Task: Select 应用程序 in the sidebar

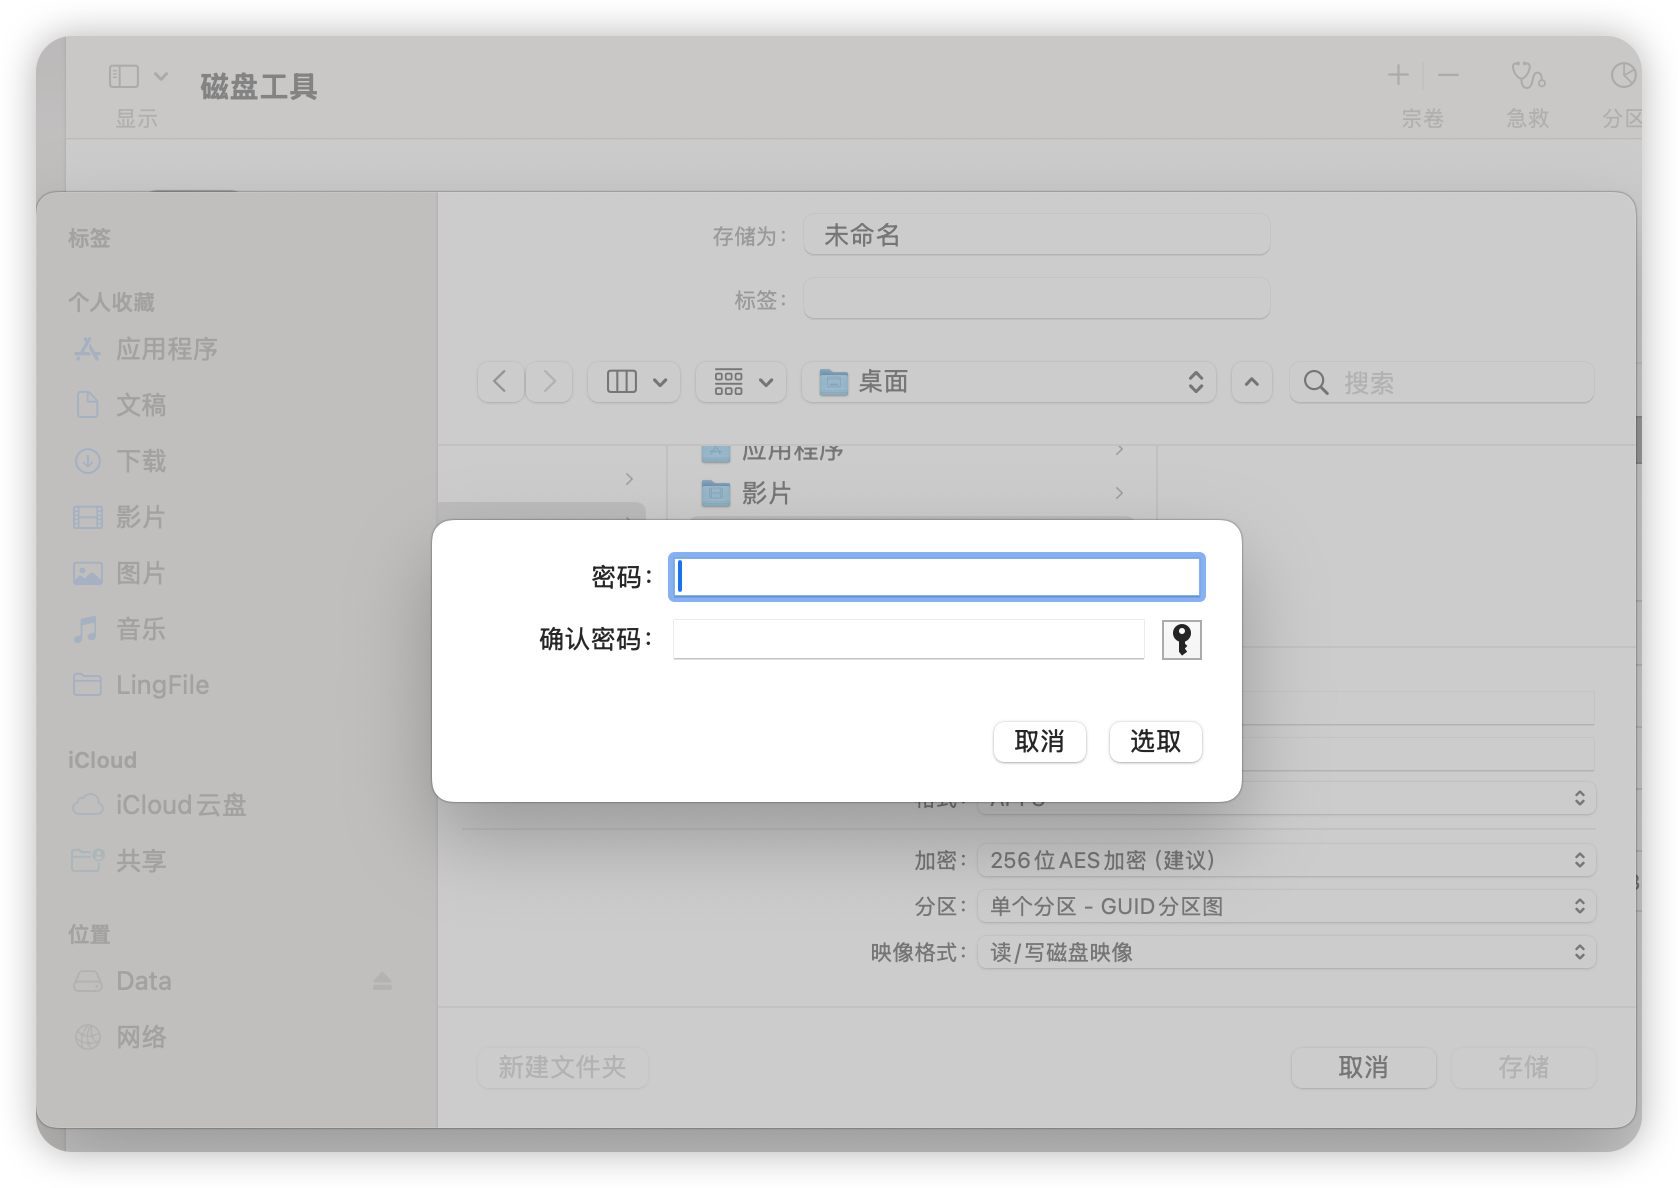Action: tap(166, 349)
